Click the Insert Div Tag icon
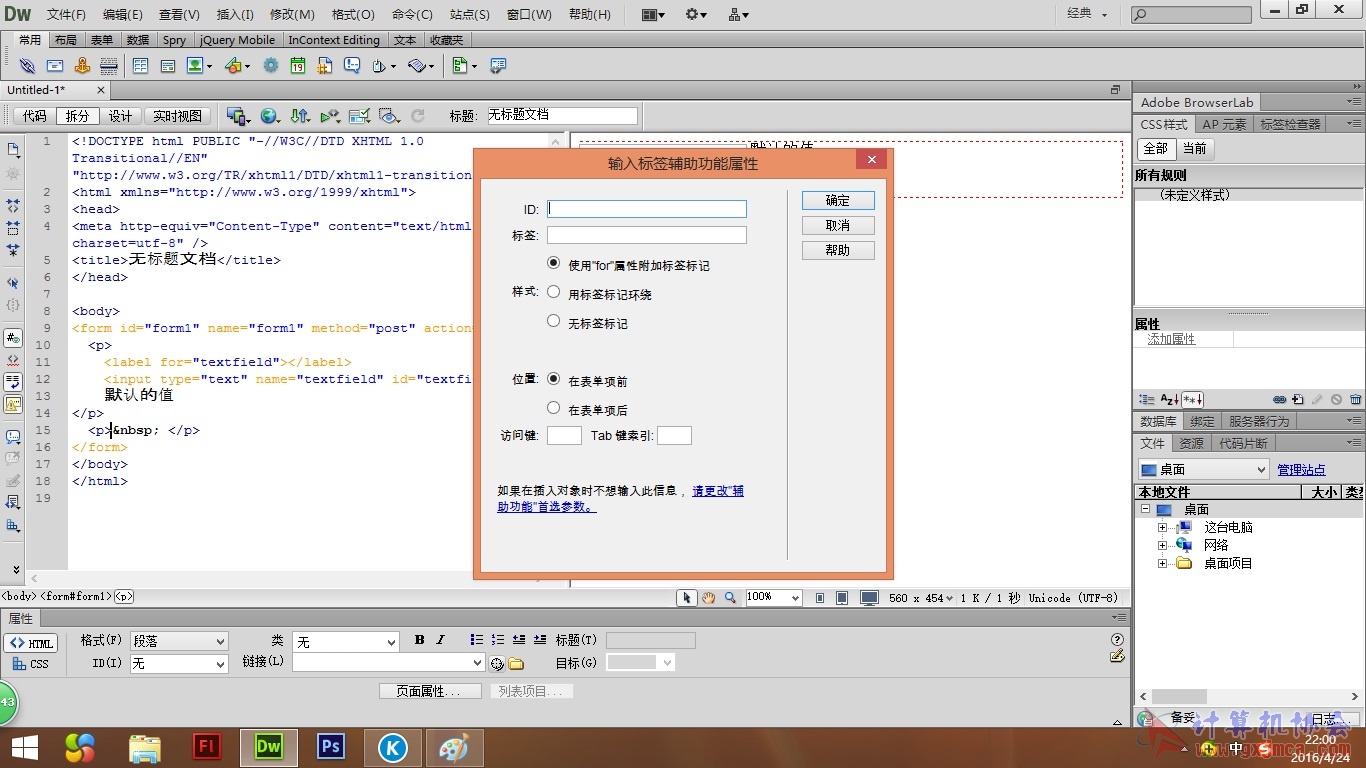Viewport: 1366px width, 768px height. [168, 66]
